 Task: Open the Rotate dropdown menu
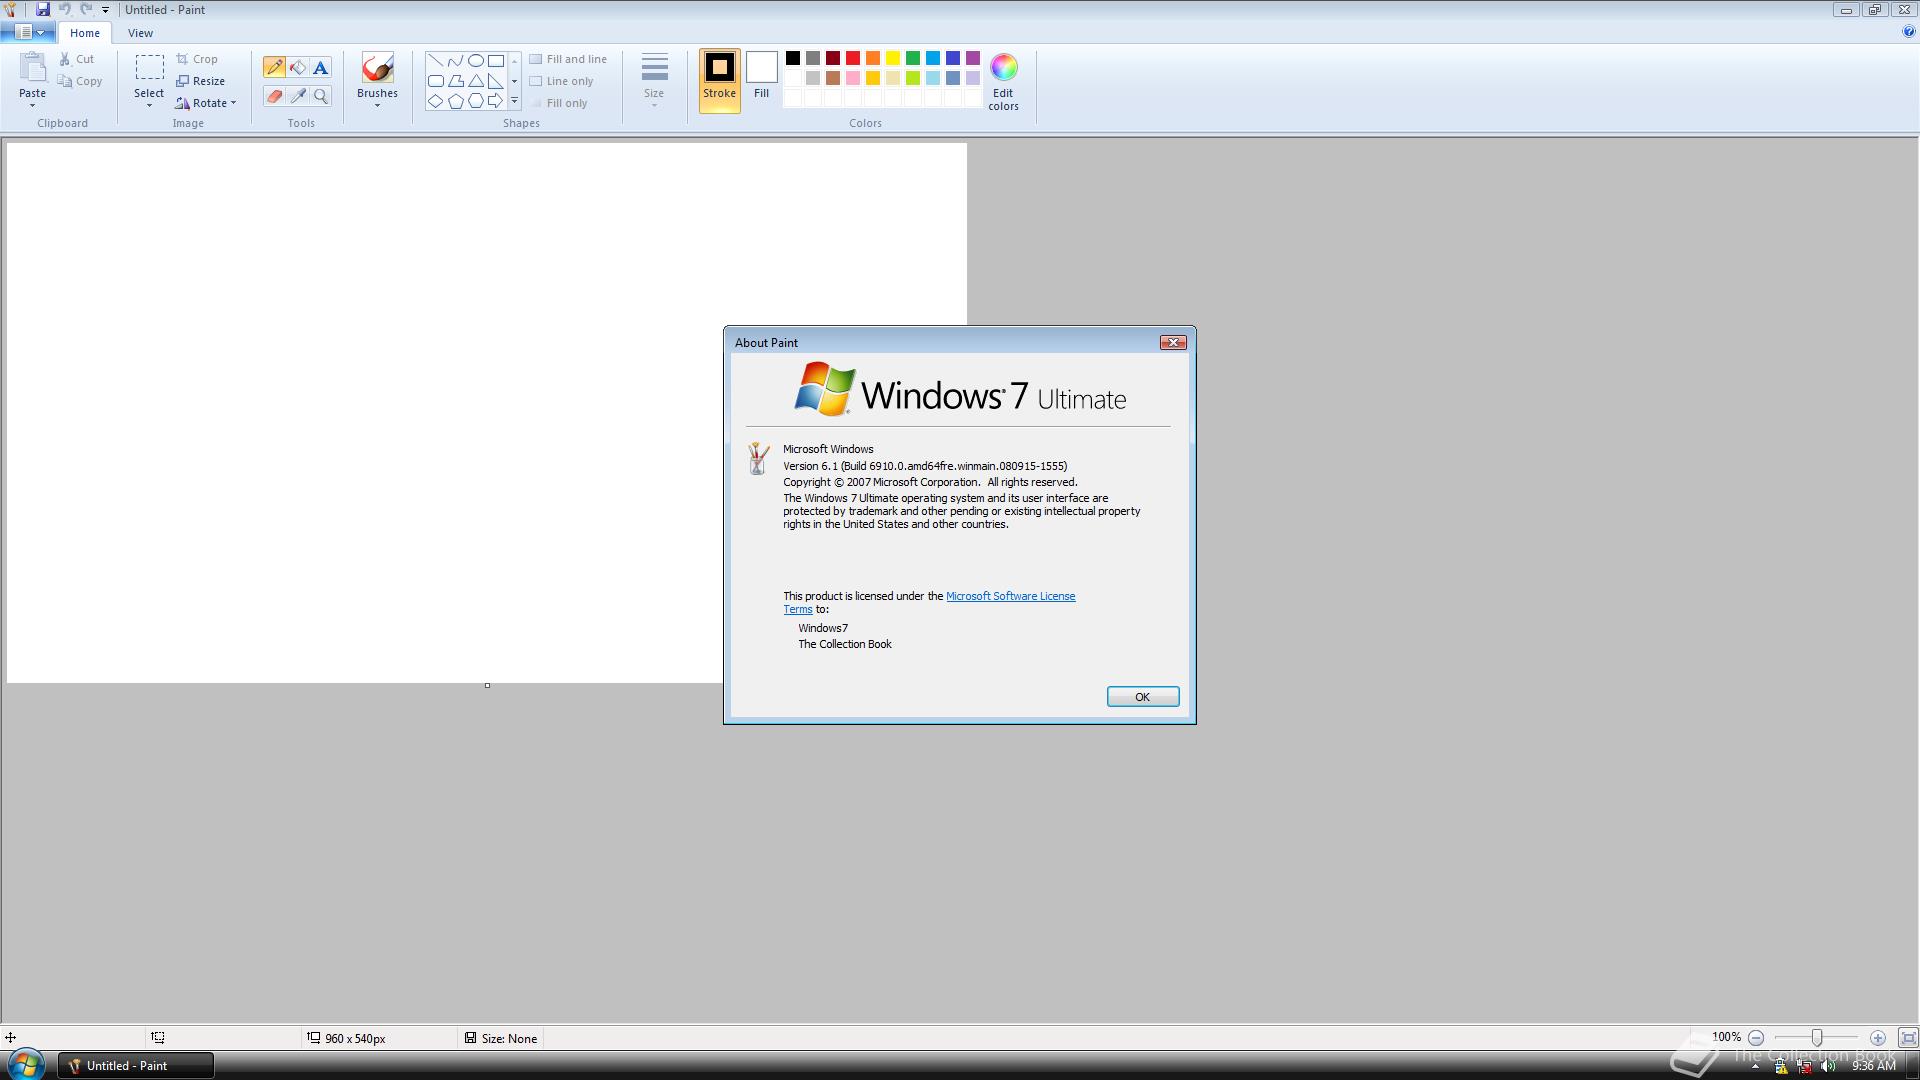(x=205, y=103)
